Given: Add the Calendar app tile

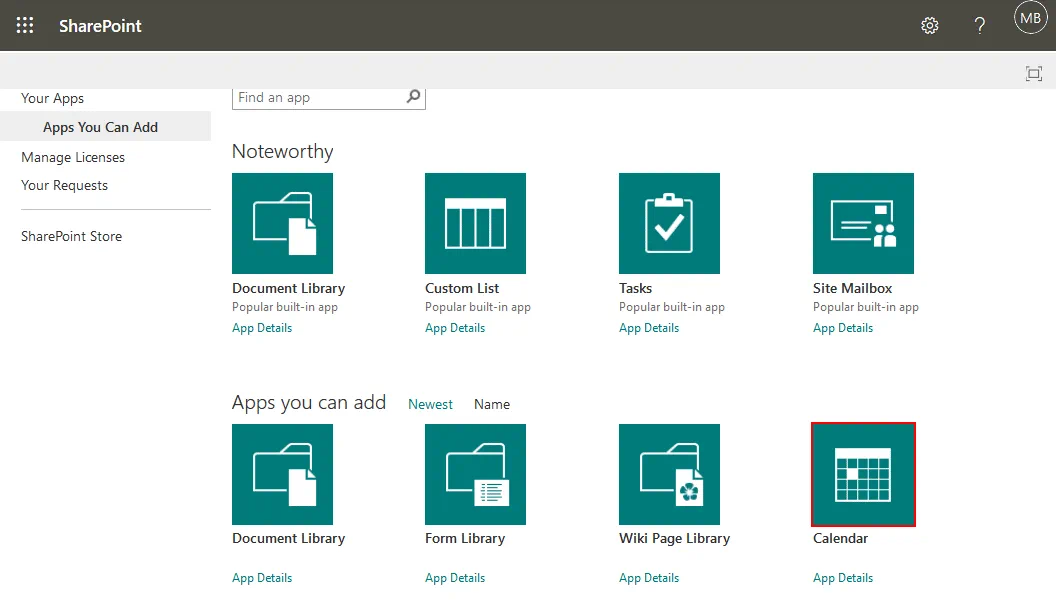Looking at the screenshot, I should click(863, 474).
